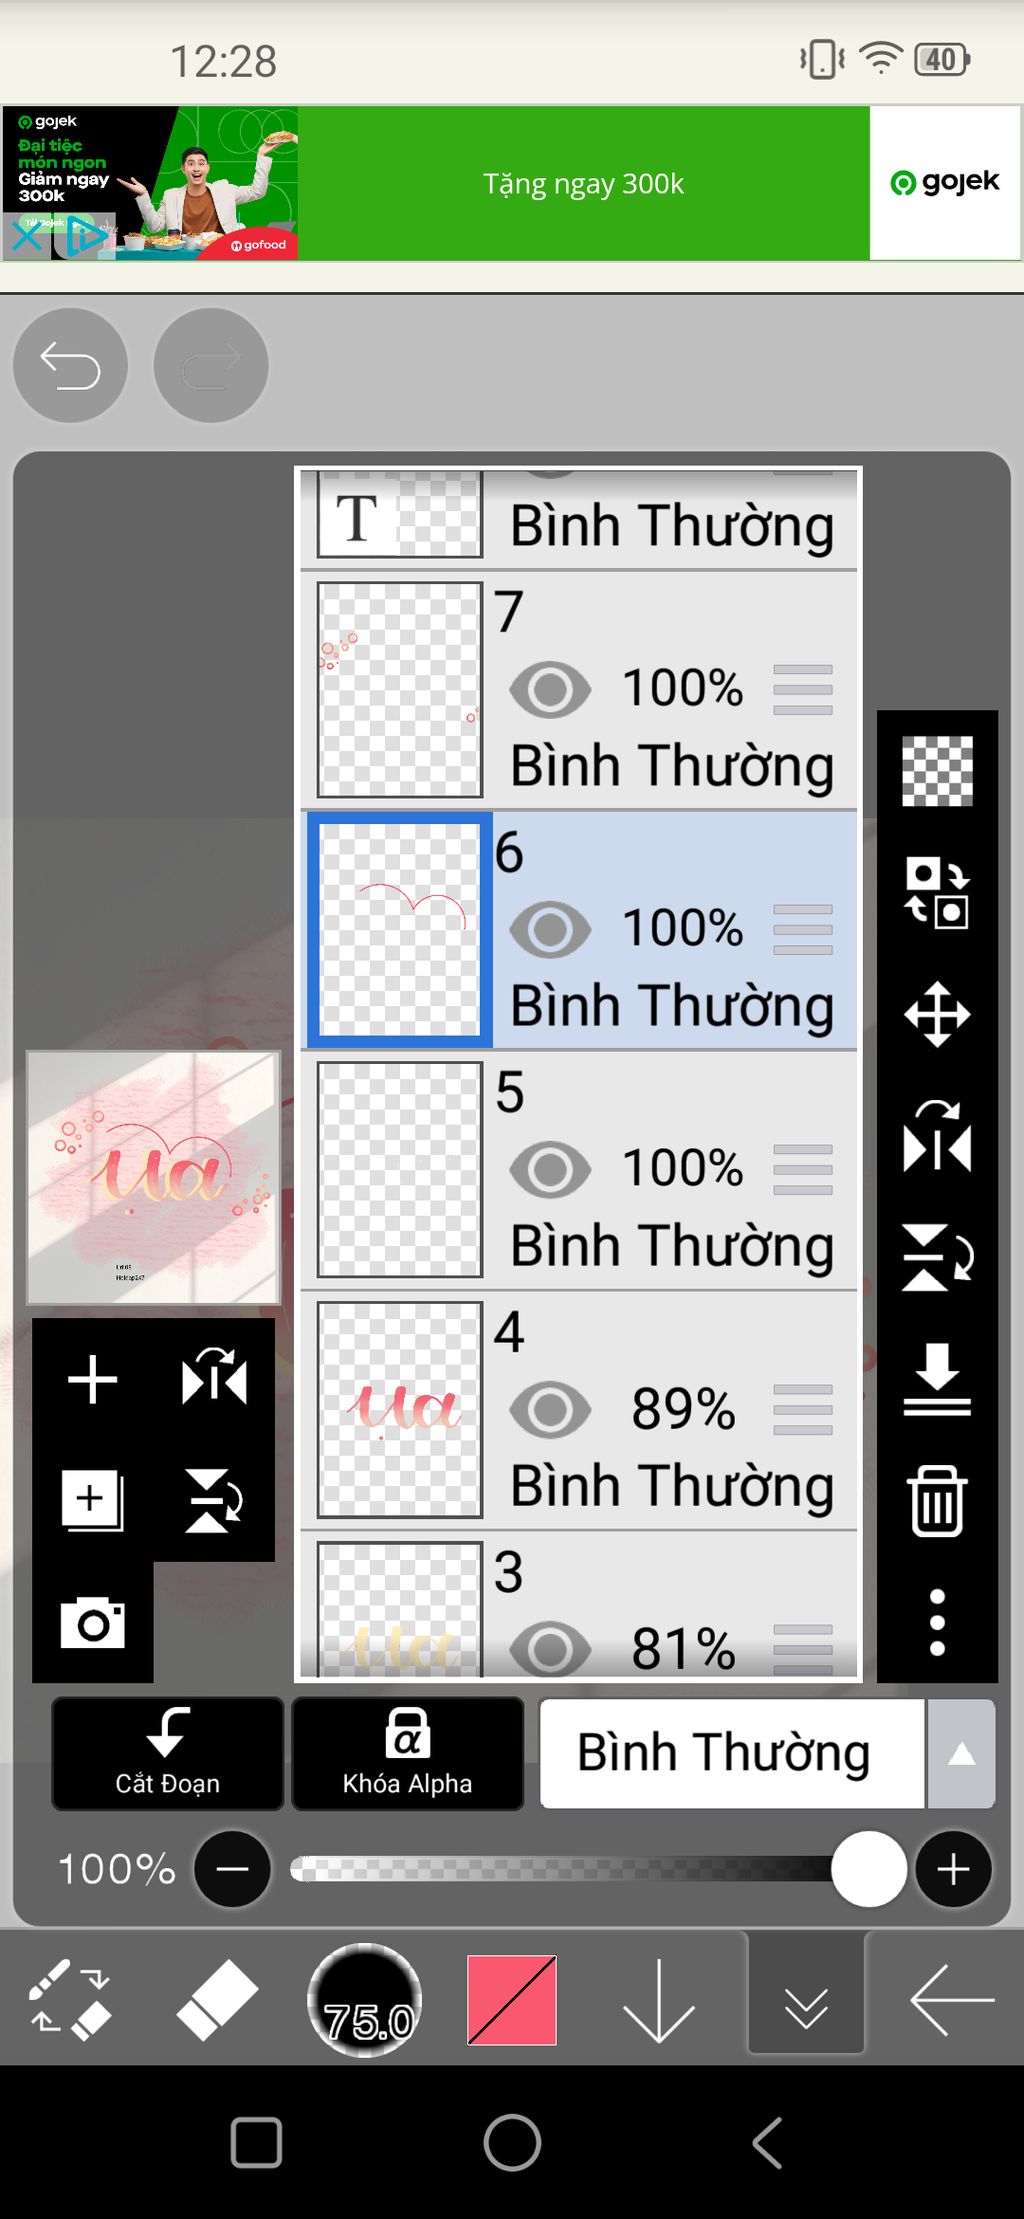
Task: Select the eraser tool
Action: (x=216, y=2000)
